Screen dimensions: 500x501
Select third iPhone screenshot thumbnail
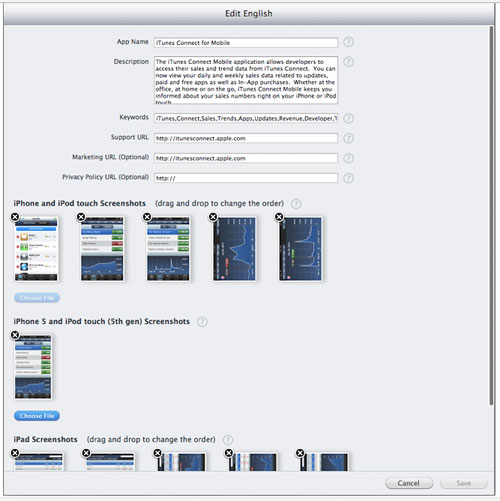[x=168, y=249]
